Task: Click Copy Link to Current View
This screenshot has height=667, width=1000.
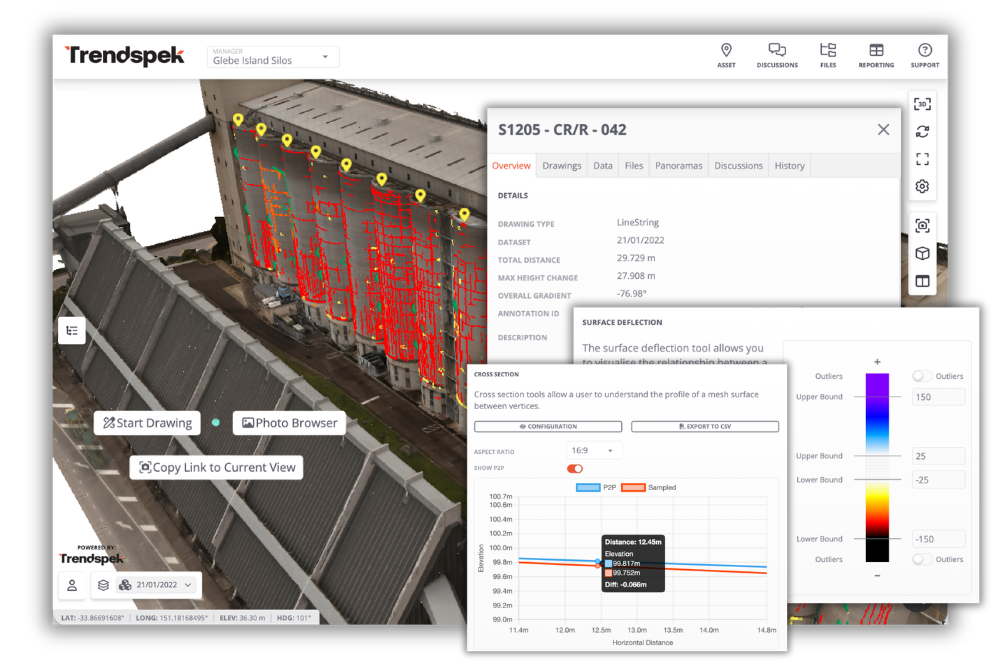Action: pos(217,467)
